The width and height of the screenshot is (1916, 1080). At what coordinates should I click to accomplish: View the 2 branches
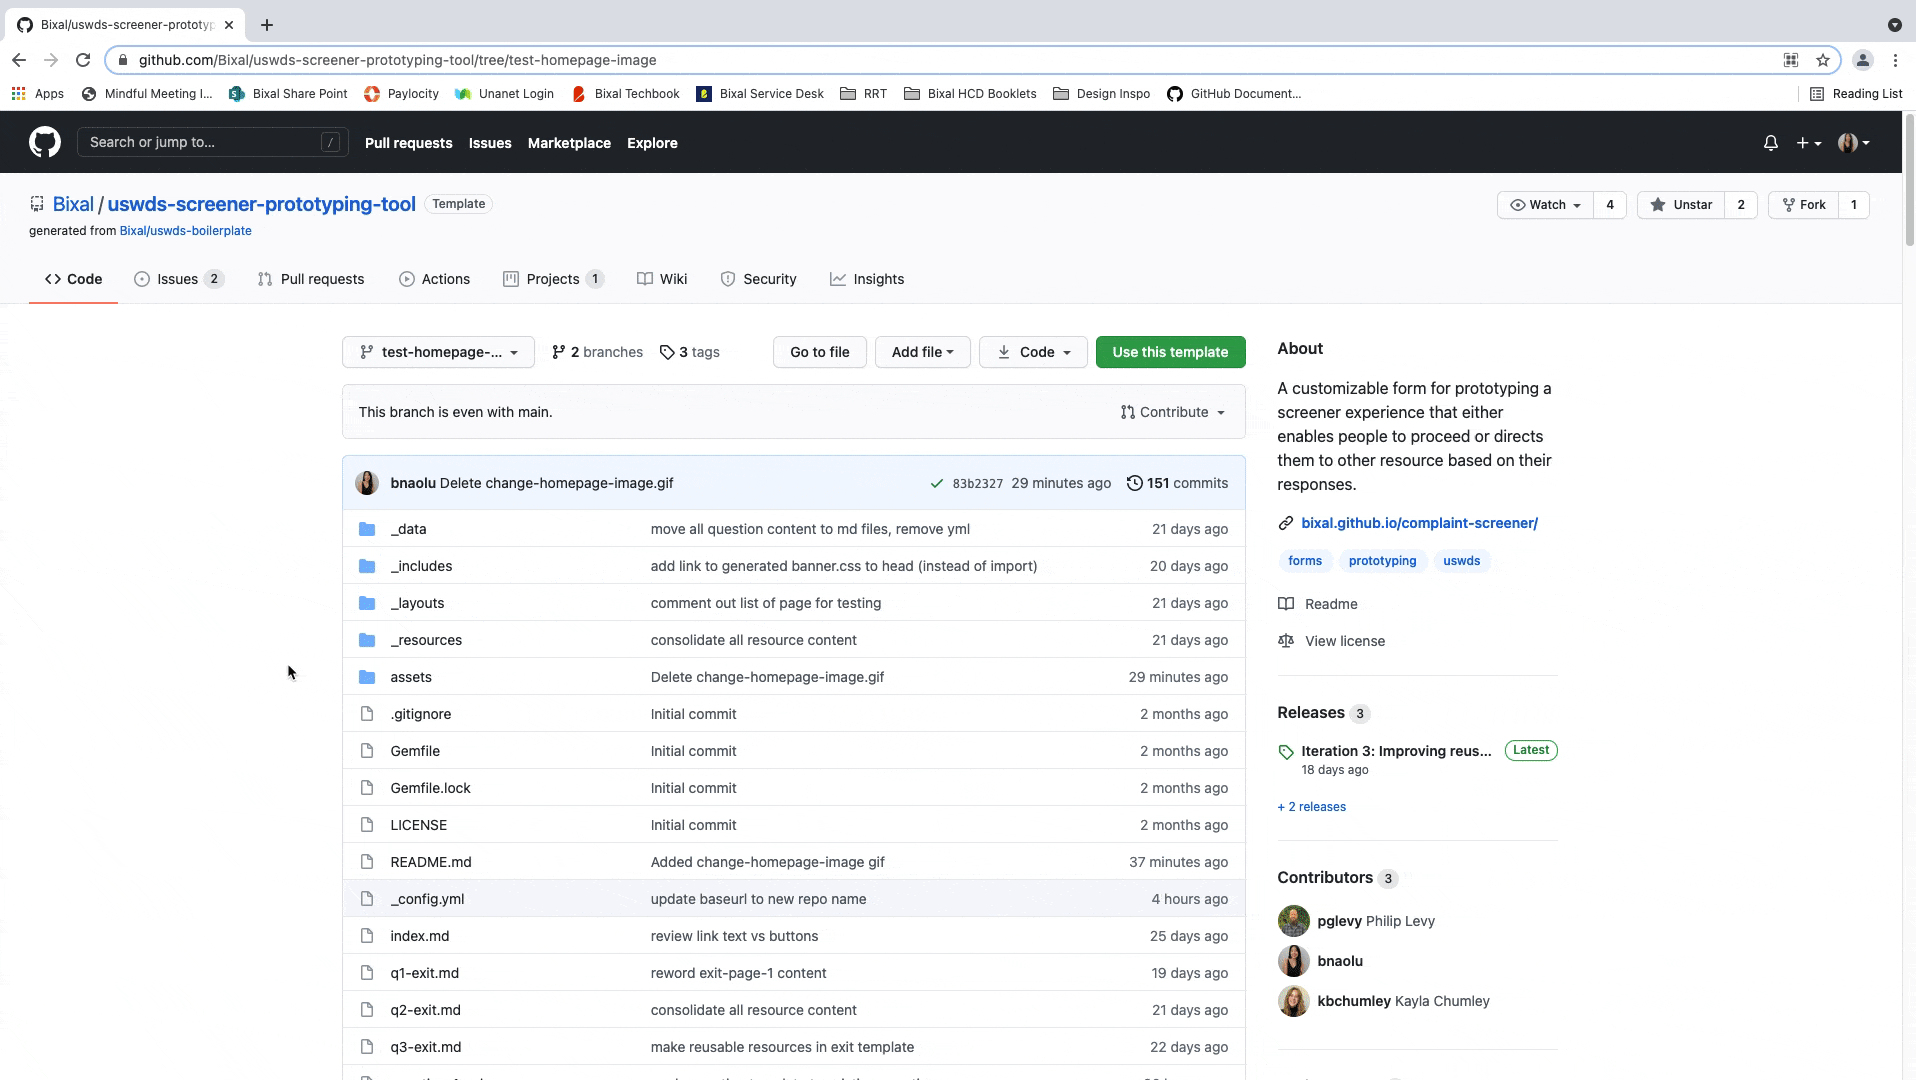pos(597,352)
